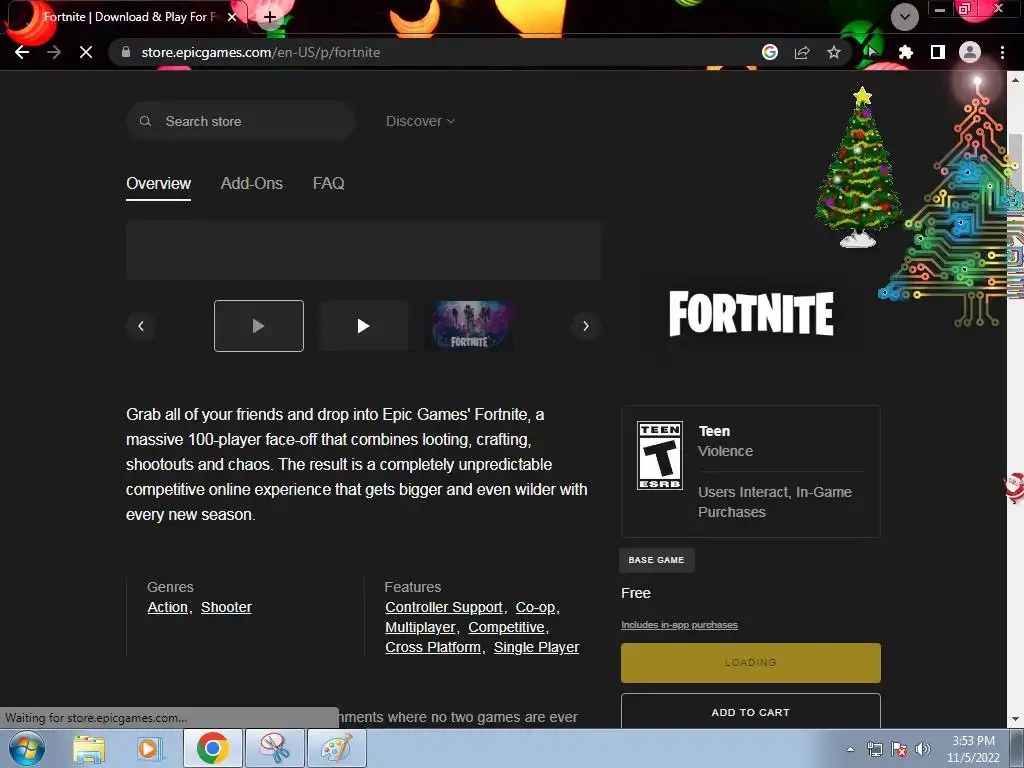
Task: Open Paint from the taskbar
Action: [x=336, y=748]
